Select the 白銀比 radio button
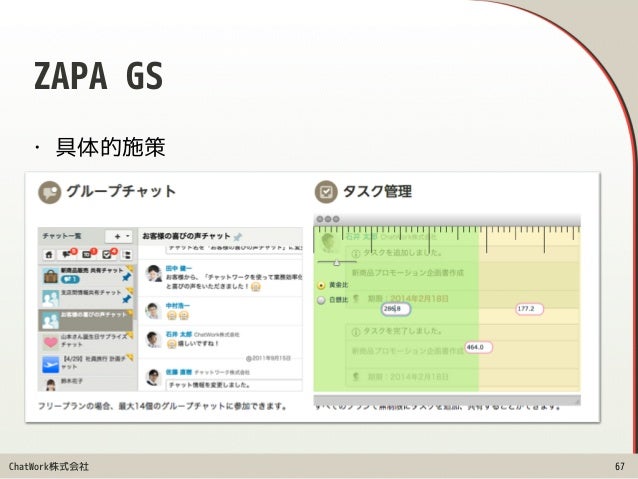This screenshot has height=479, width=638. coord(321,300)
